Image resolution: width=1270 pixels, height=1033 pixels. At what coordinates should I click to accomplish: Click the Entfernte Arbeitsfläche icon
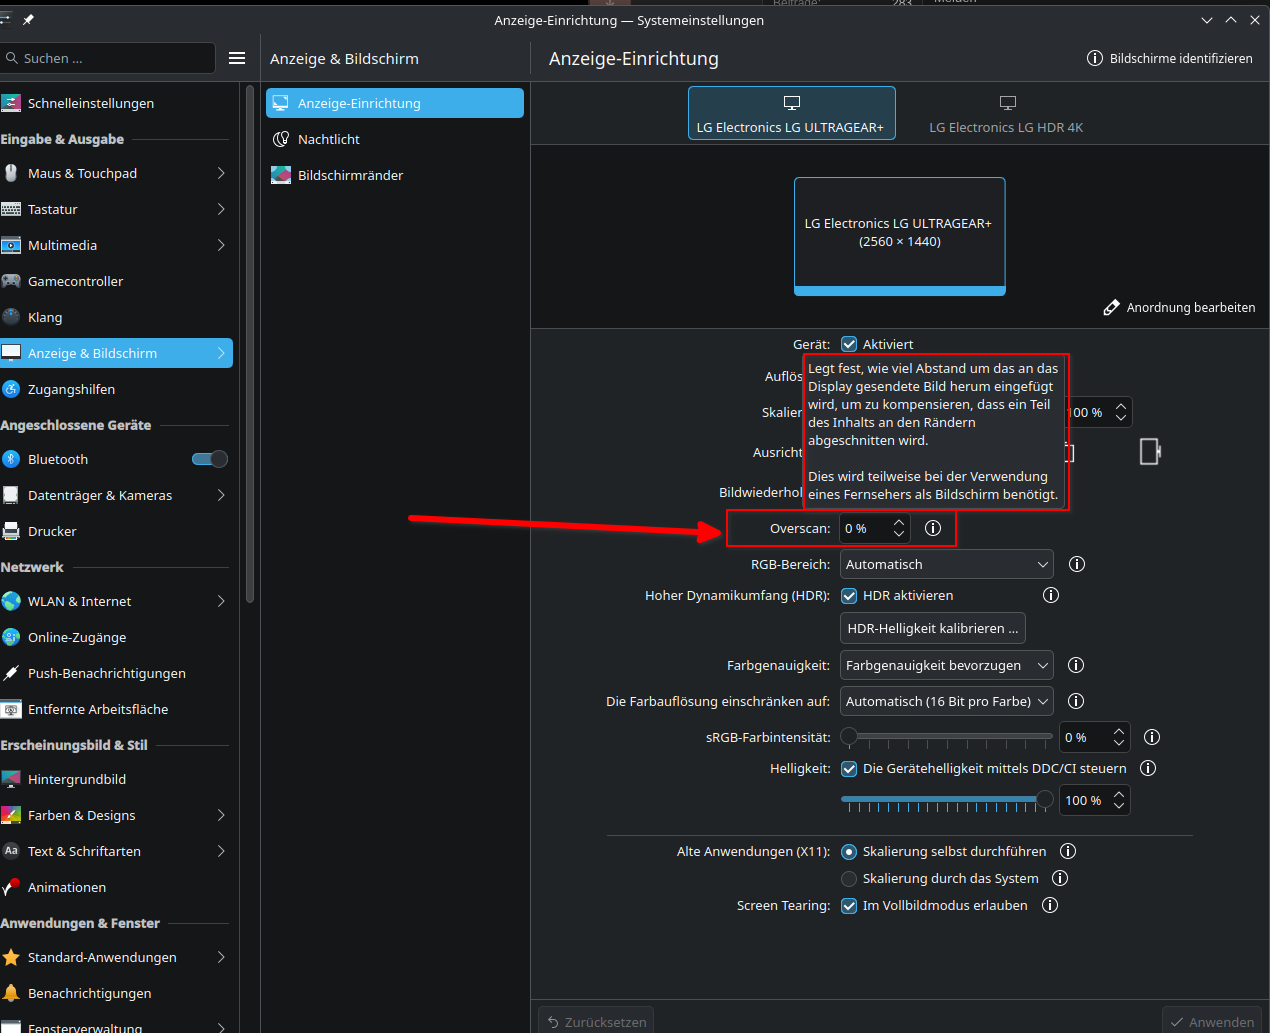[x=11, y=709]
